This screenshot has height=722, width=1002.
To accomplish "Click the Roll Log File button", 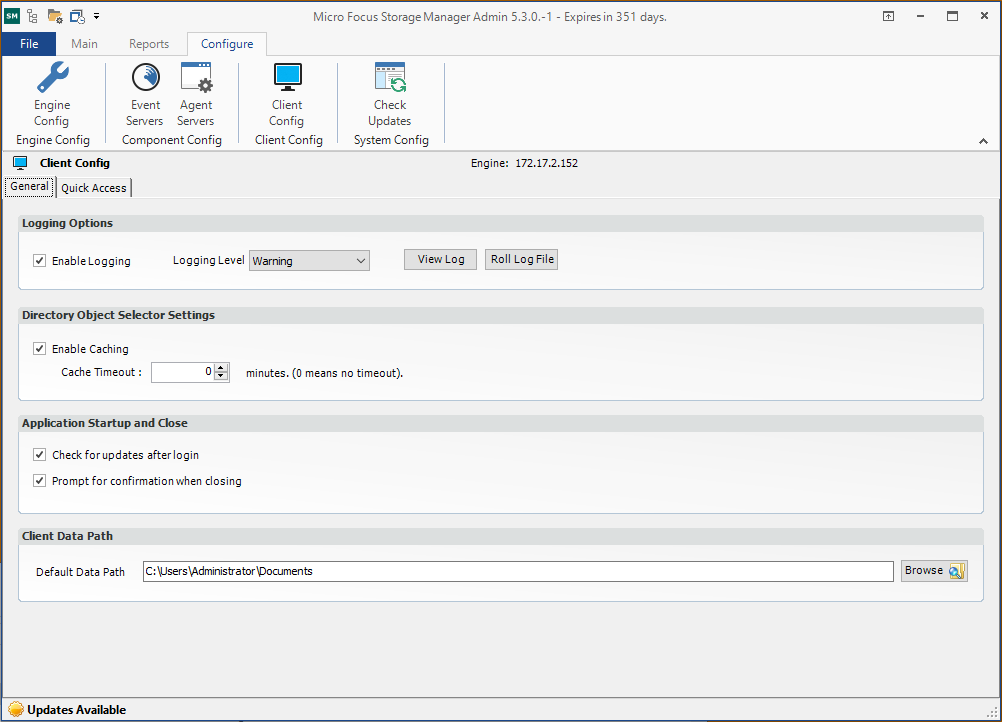I will point(521,259).
